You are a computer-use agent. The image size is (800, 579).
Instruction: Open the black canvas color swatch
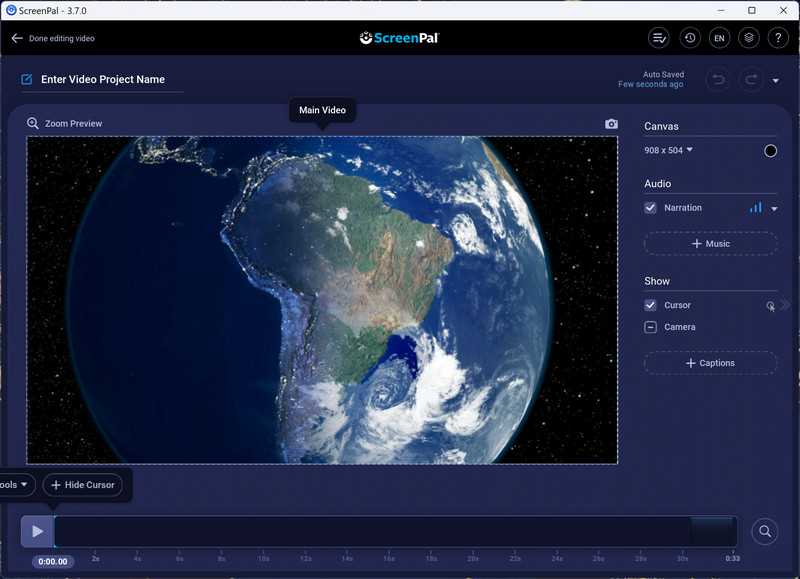tap(770, 151)
